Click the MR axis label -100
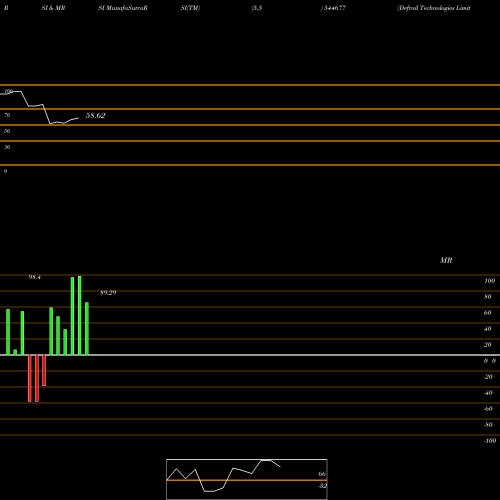Image resolution: width=500 pixels, height=500 pixels. pyautogui.click(x=490, y=441)
